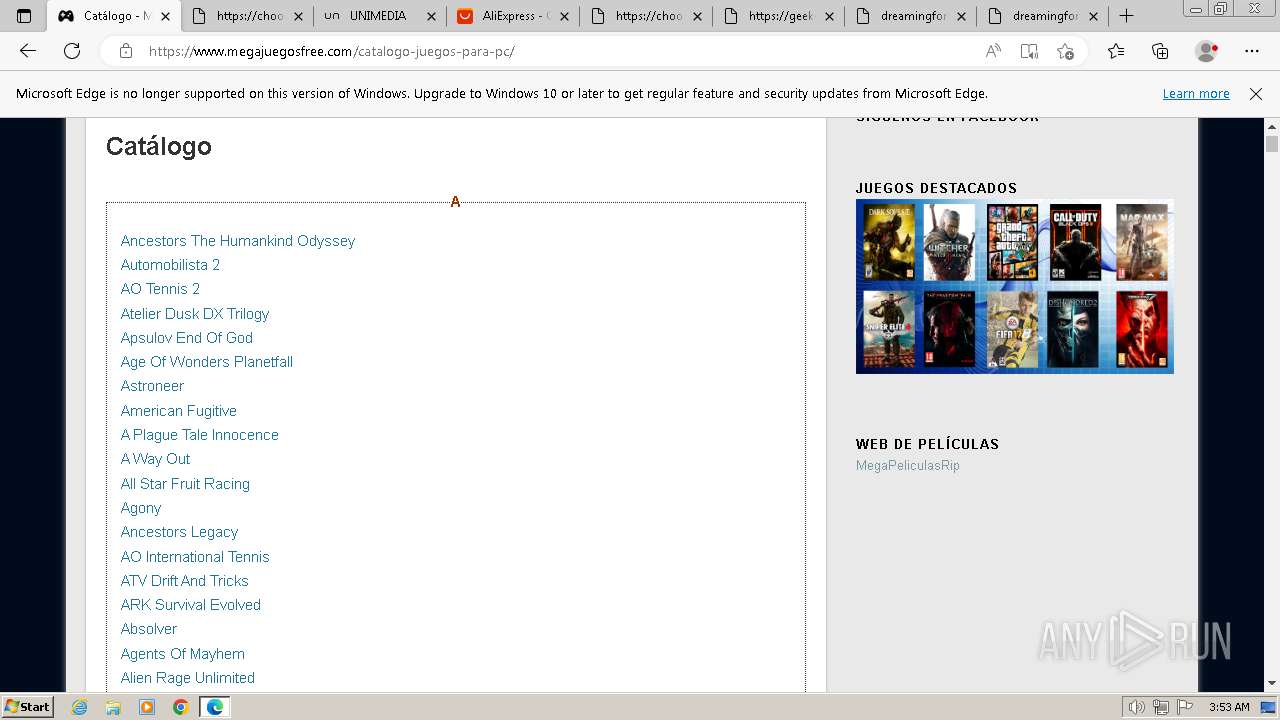Refresh the current page
This screenshot has height=720, width=1280.
tap(72, 51)
